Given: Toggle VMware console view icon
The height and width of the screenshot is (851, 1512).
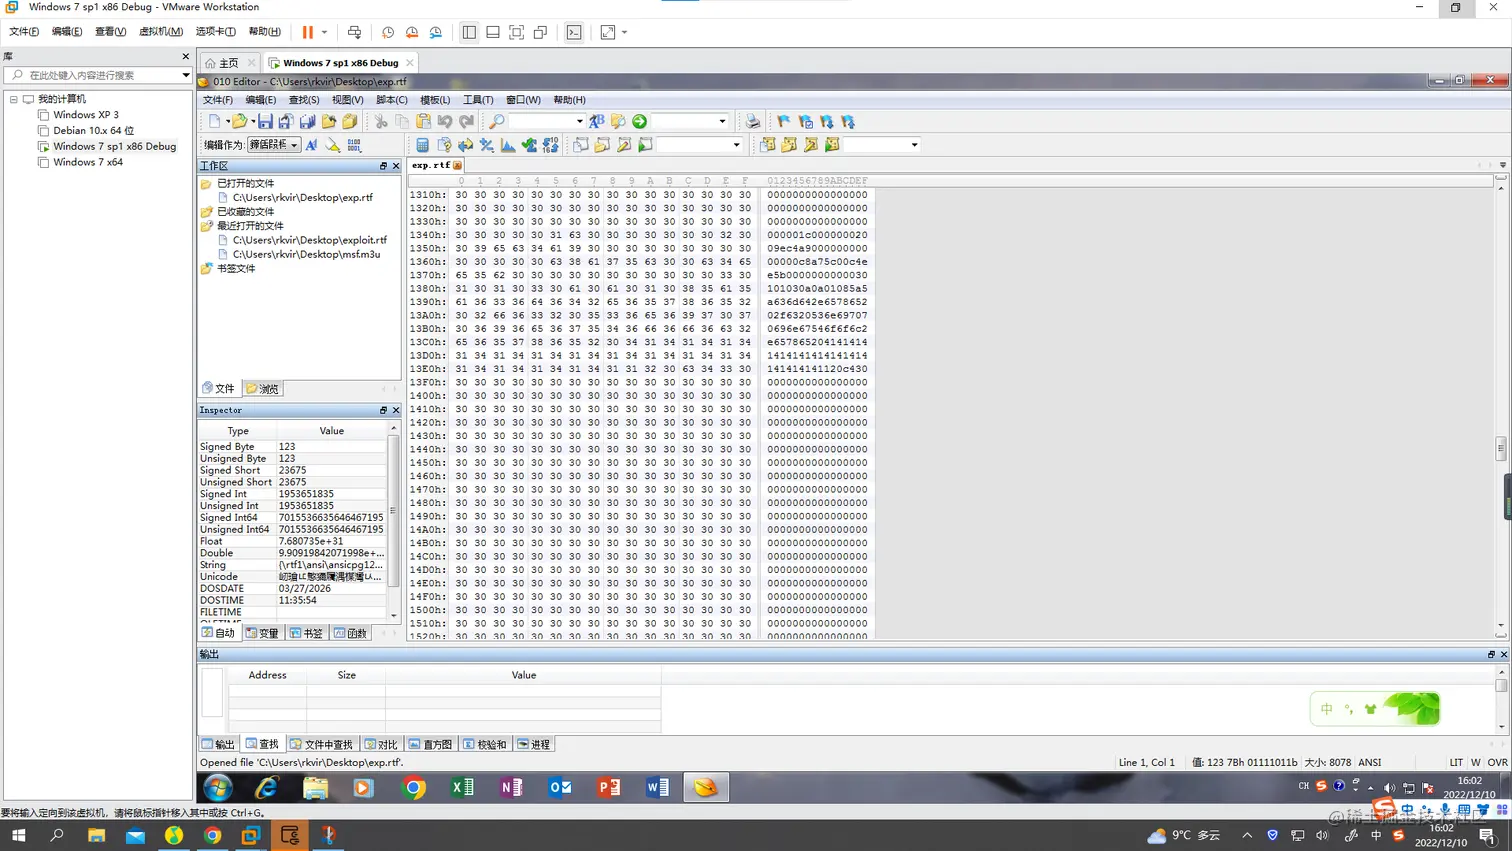Looking at the screenshot, I should click(x=574, y=32).
